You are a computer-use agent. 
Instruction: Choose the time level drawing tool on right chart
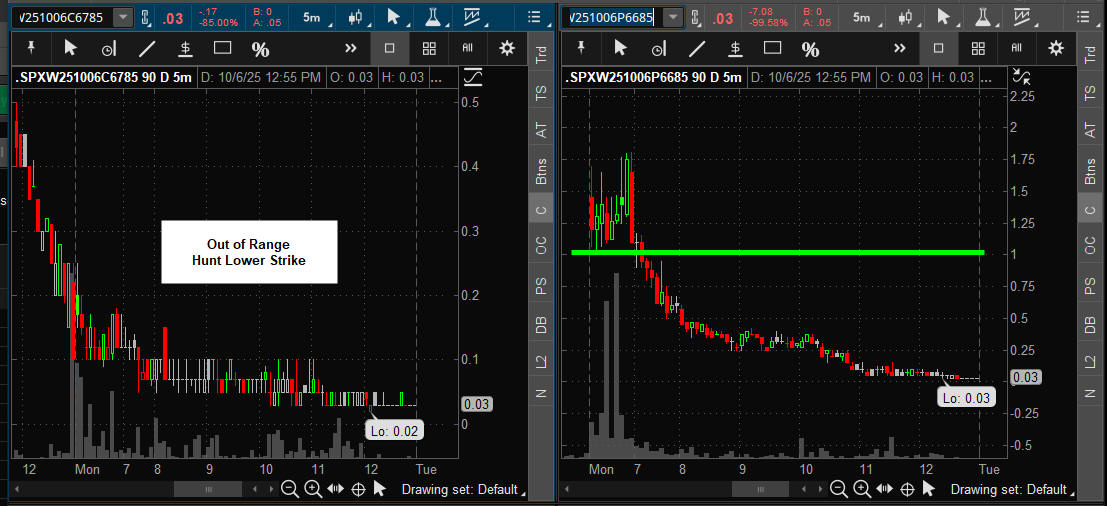click(658, 49)
